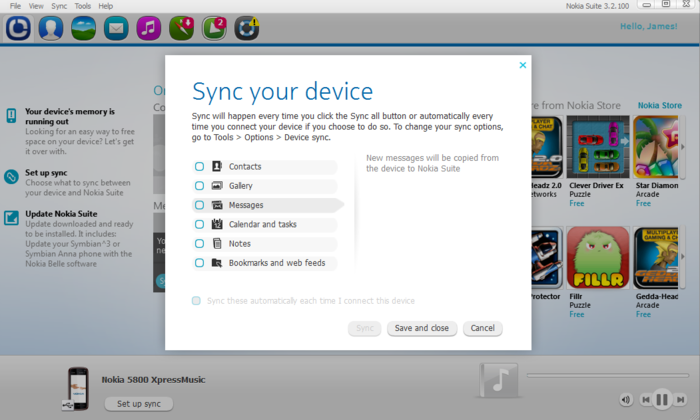Open the Nokia Store link

tap(659, 105)
